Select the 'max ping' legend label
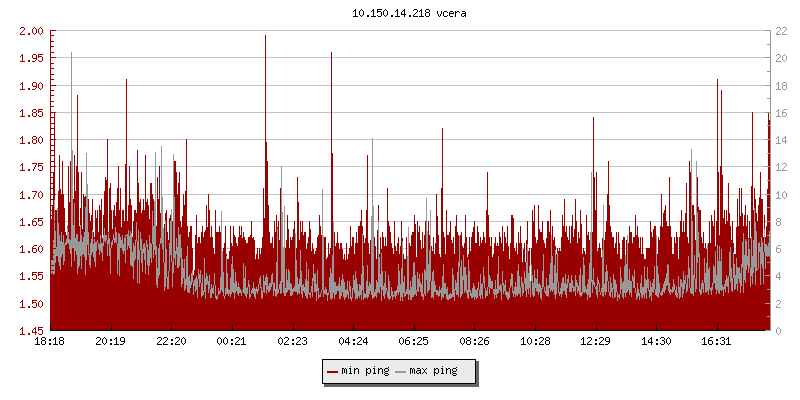This screenshot has width=800, height=400. 433,371
